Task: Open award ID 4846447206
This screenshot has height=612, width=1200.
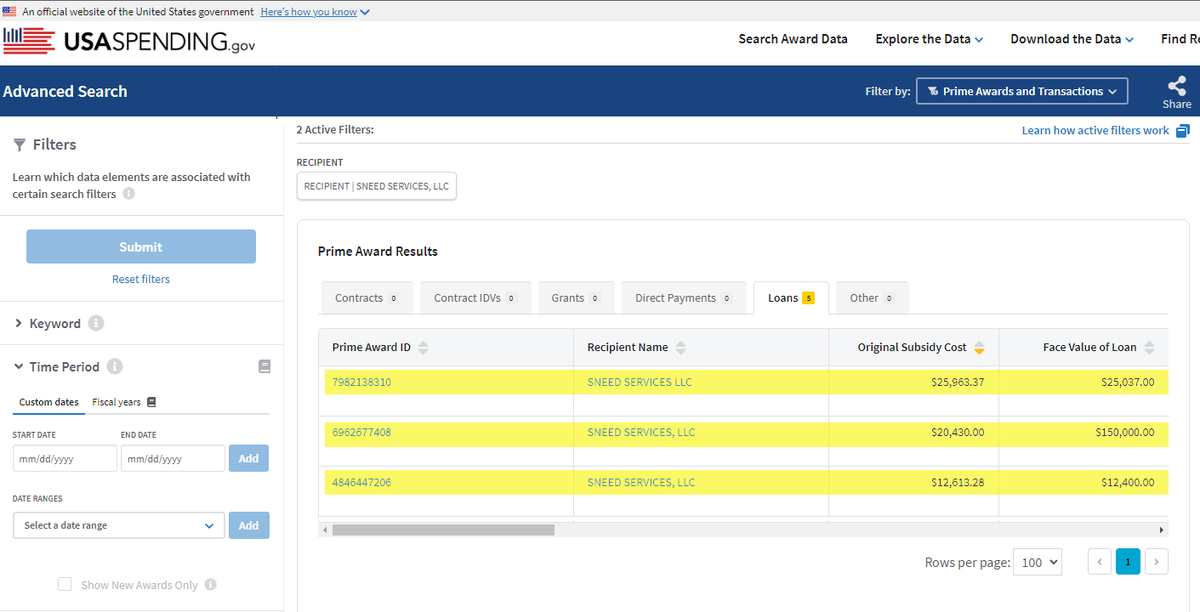Action: point(361,482)
